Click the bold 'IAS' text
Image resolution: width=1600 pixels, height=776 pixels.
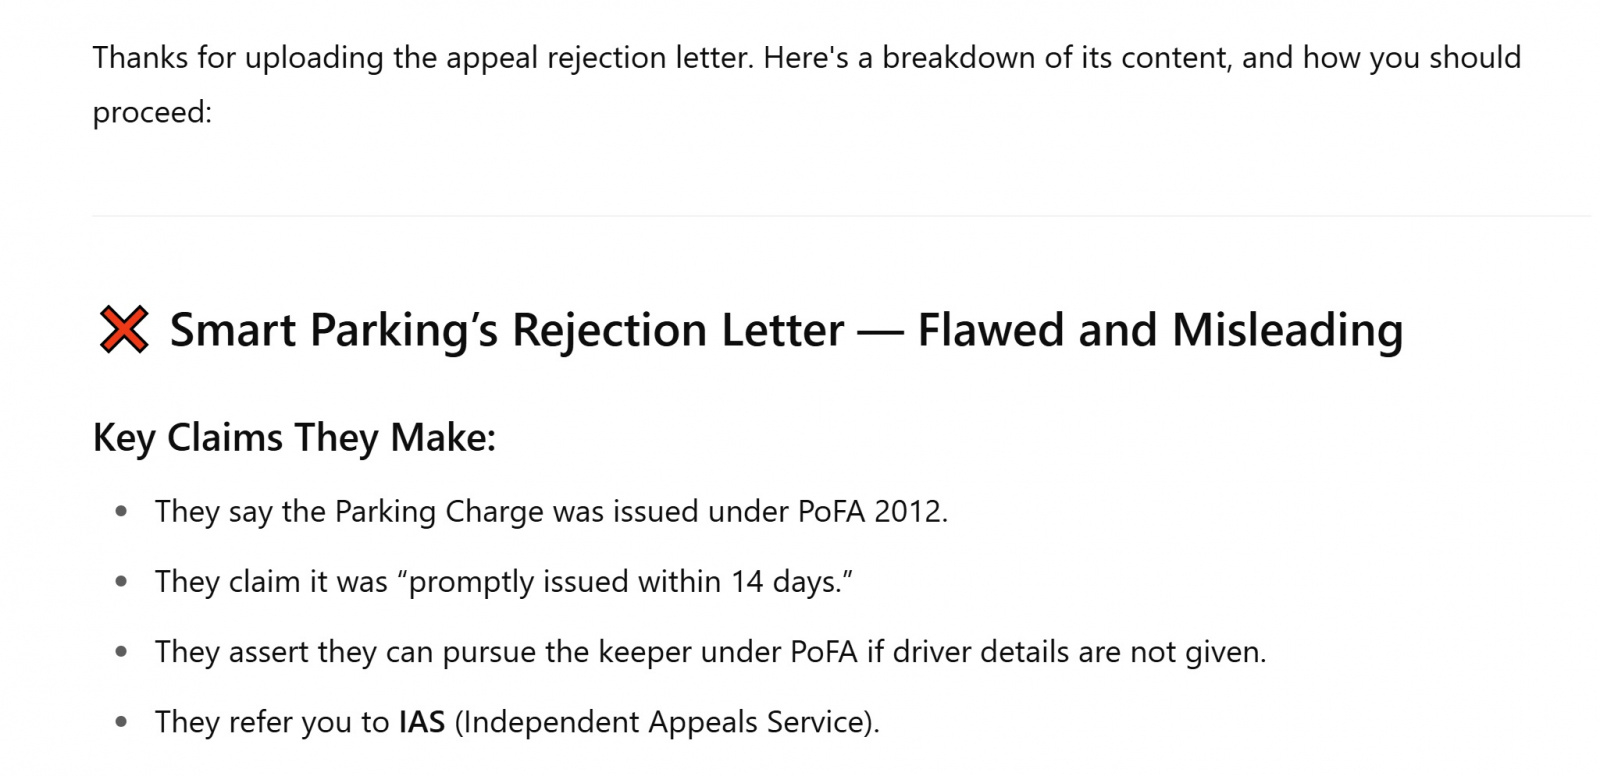tap(421, 722)
